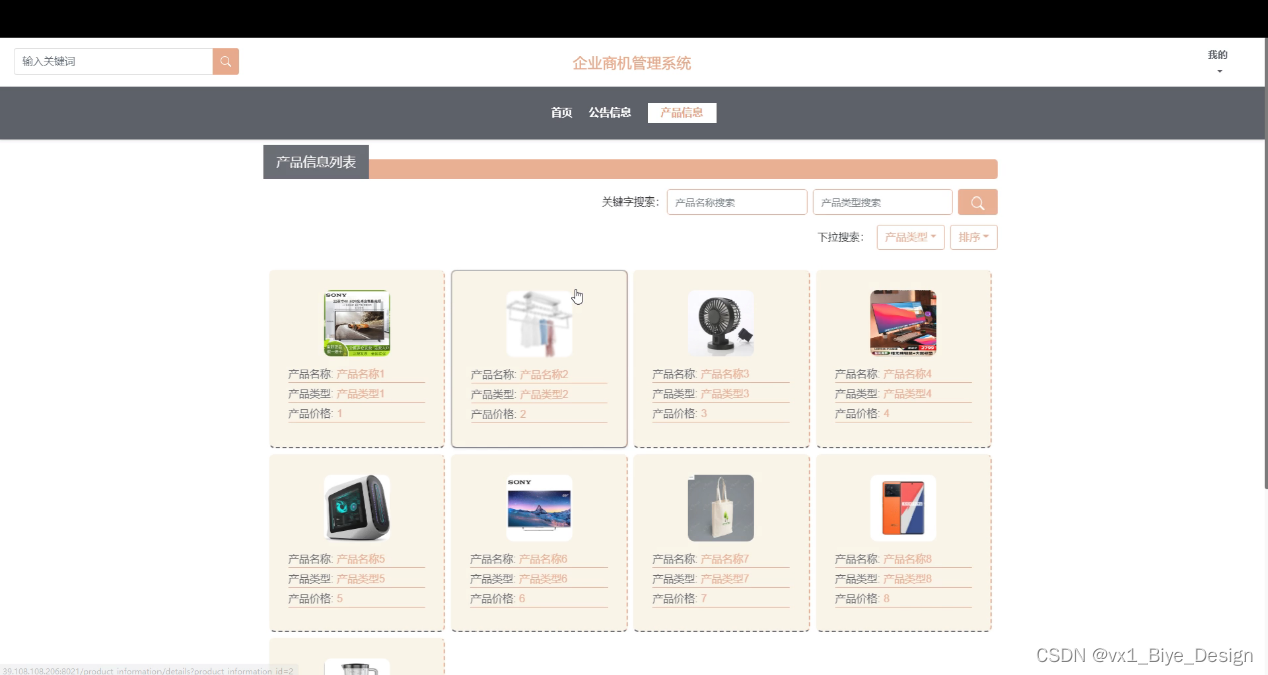Expand the 排序 sort dropdown
This screenshot has width=1268, height=675.
[x=974, y=237]
